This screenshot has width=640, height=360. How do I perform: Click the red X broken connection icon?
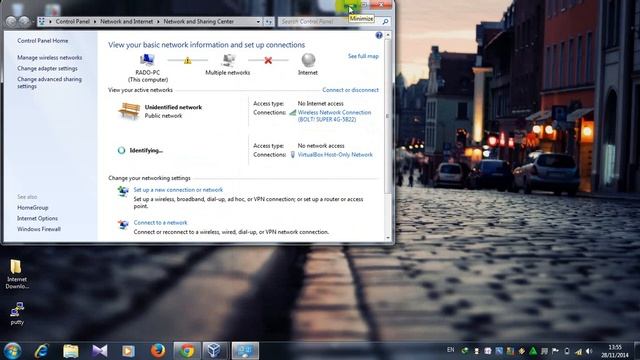coord(268,60)
